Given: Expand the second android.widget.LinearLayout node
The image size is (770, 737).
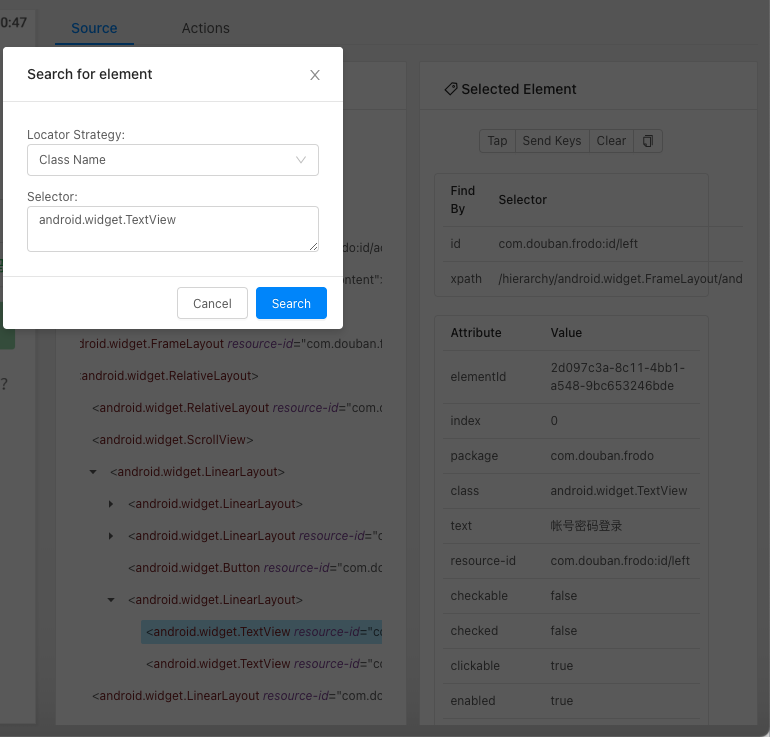Looking at the screenshot, I should (x=111, y=504).
